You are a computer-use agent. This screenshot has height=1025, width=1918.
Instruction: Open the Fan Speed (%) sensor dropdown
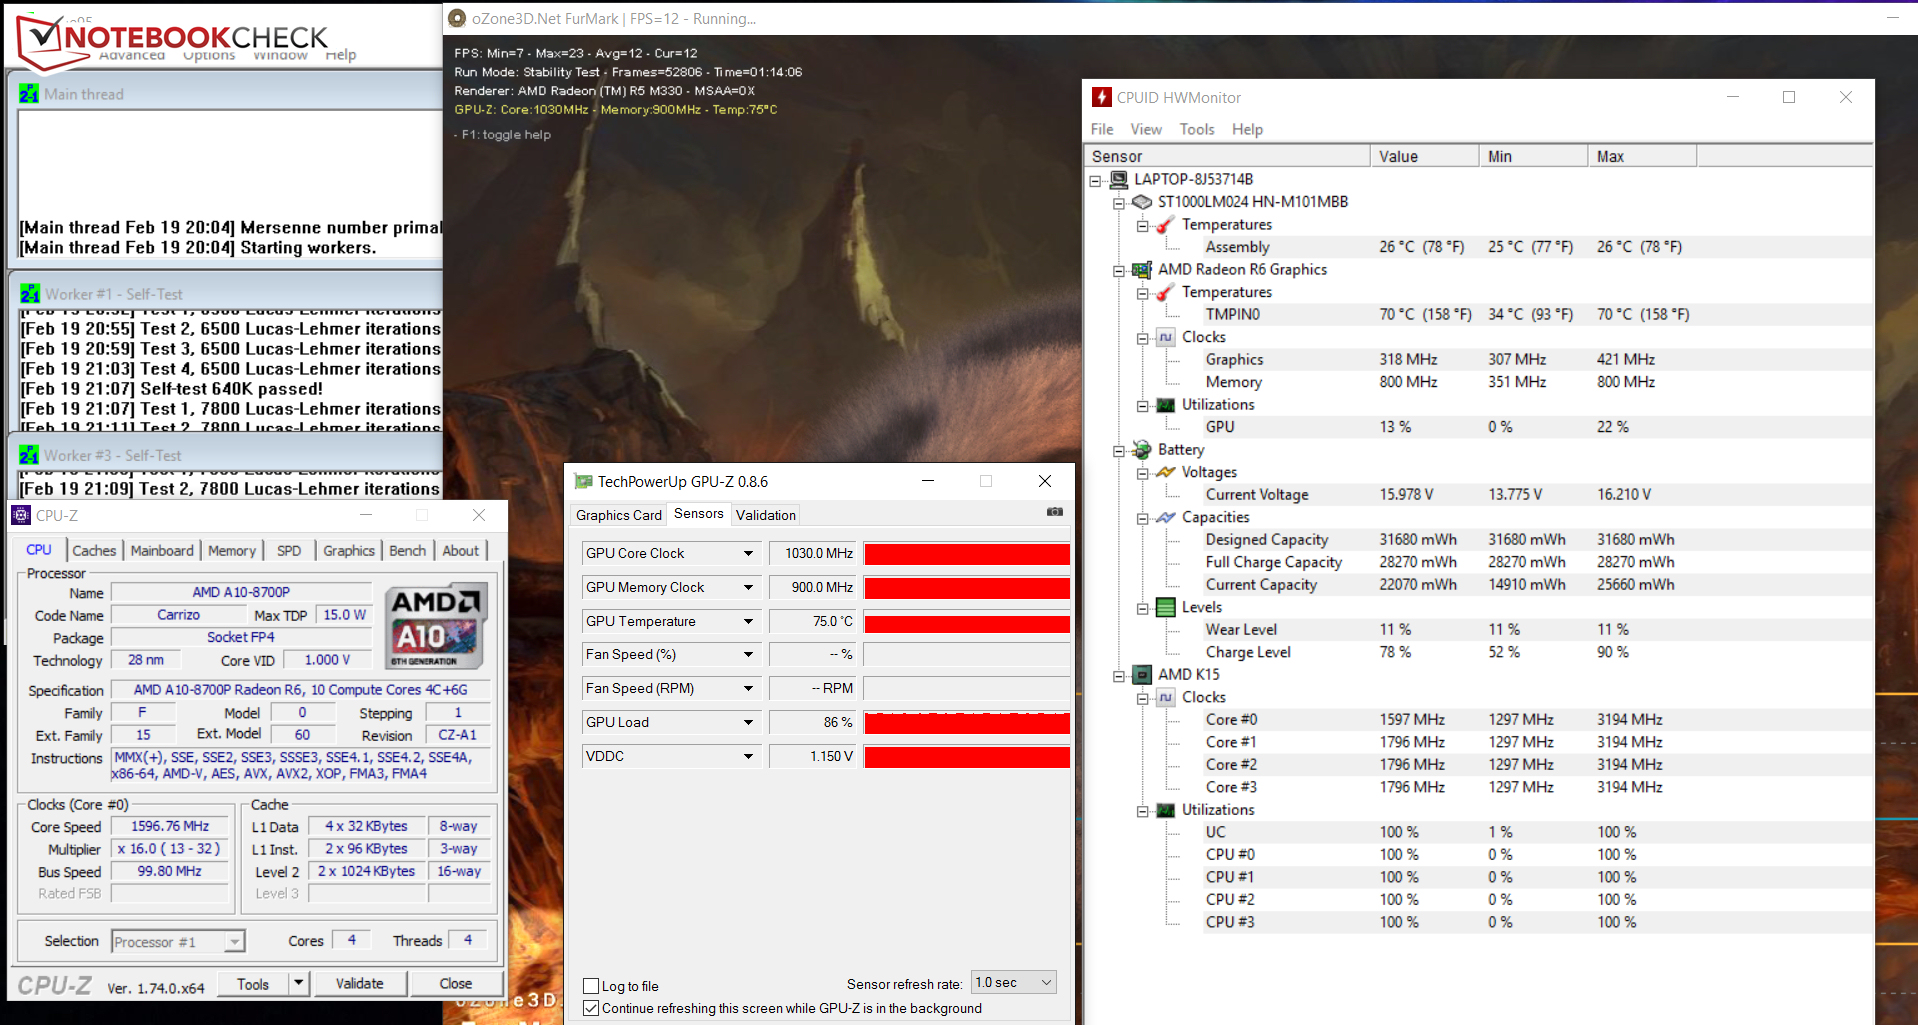pos(748,654)
